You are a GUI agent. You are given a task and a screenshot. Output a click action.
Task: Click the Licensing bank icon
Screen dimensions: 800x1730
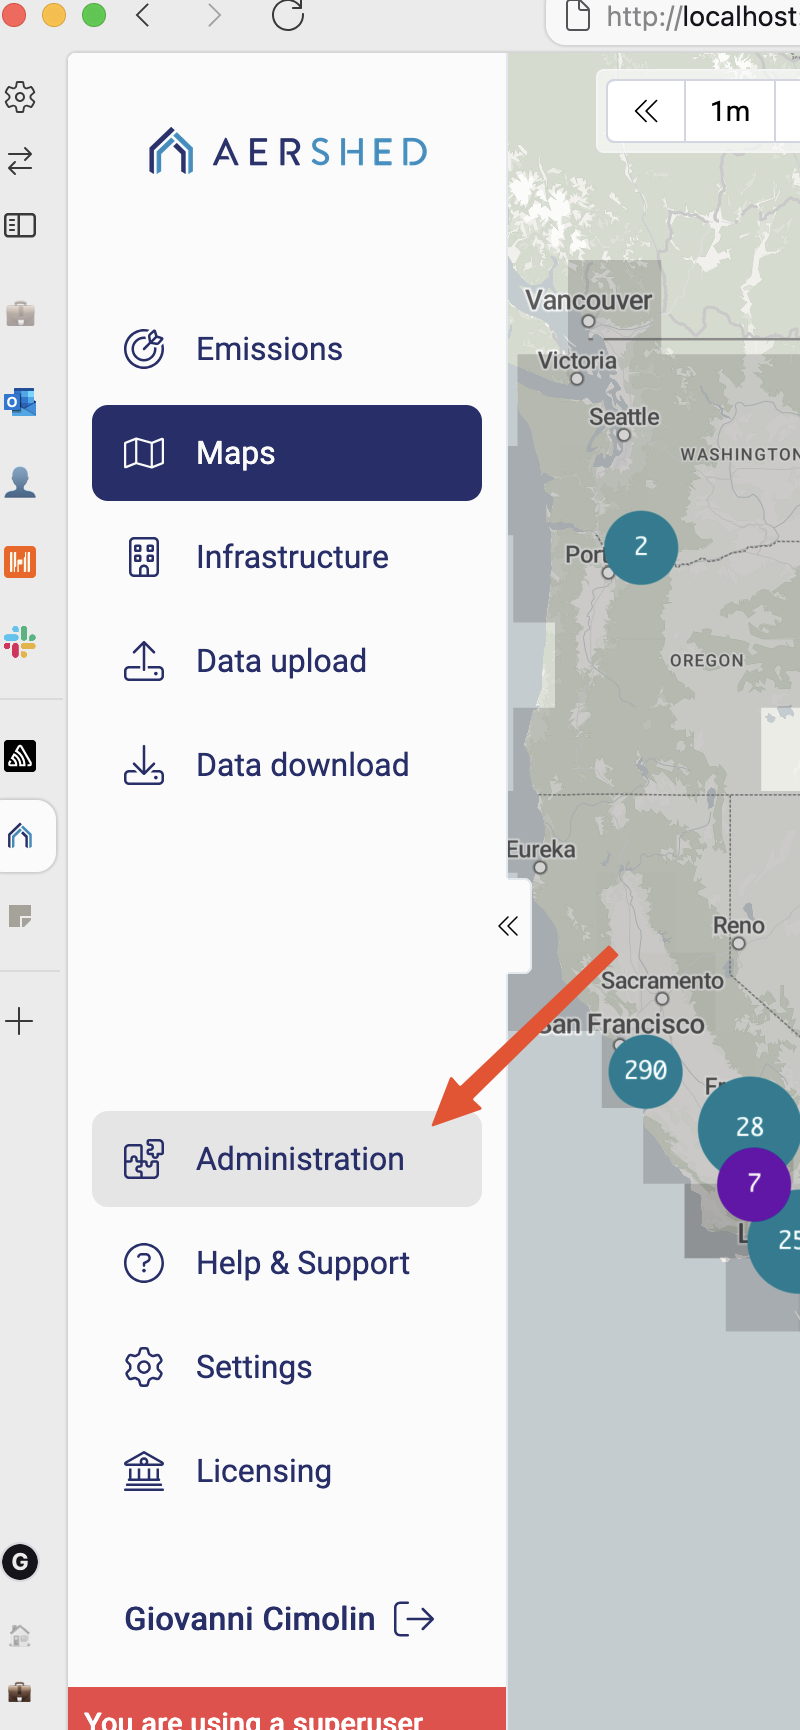point(144,1471)
